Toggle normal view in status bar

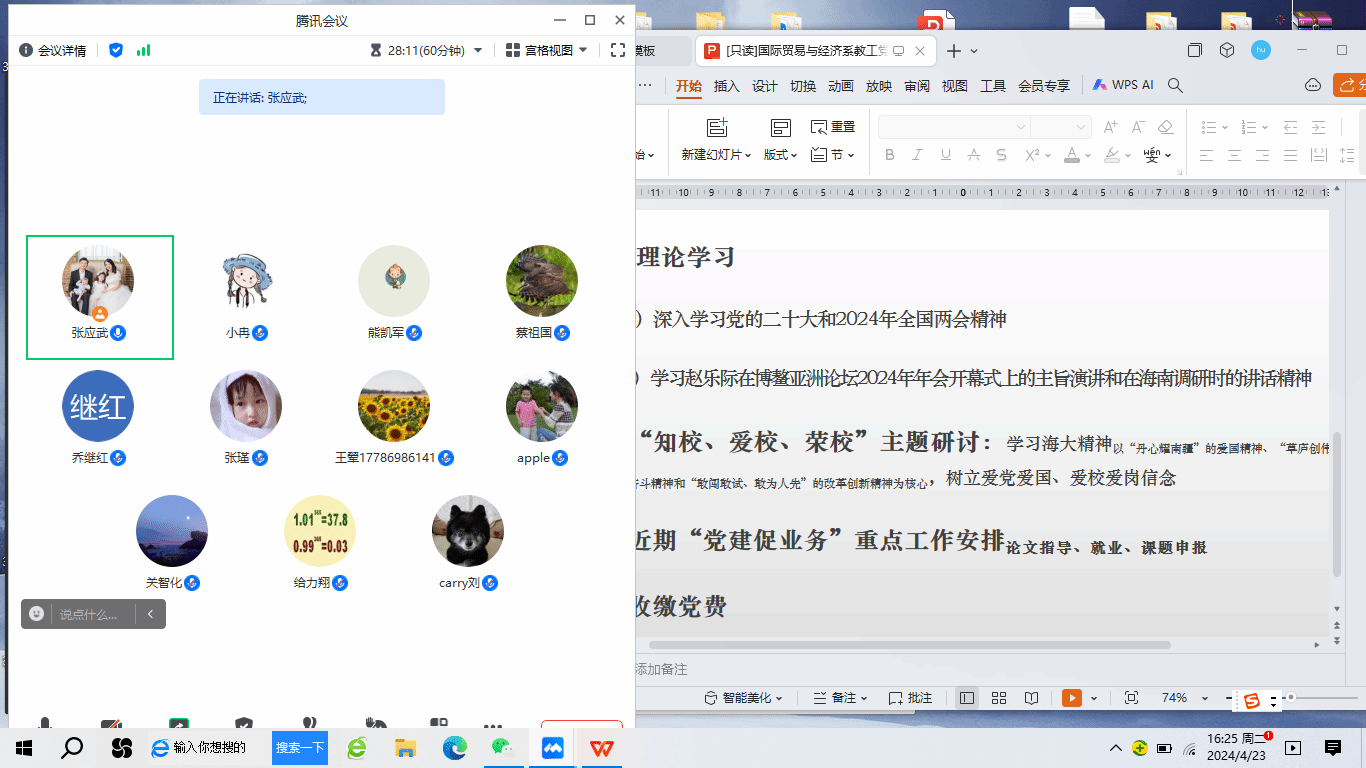coord(966,698)
